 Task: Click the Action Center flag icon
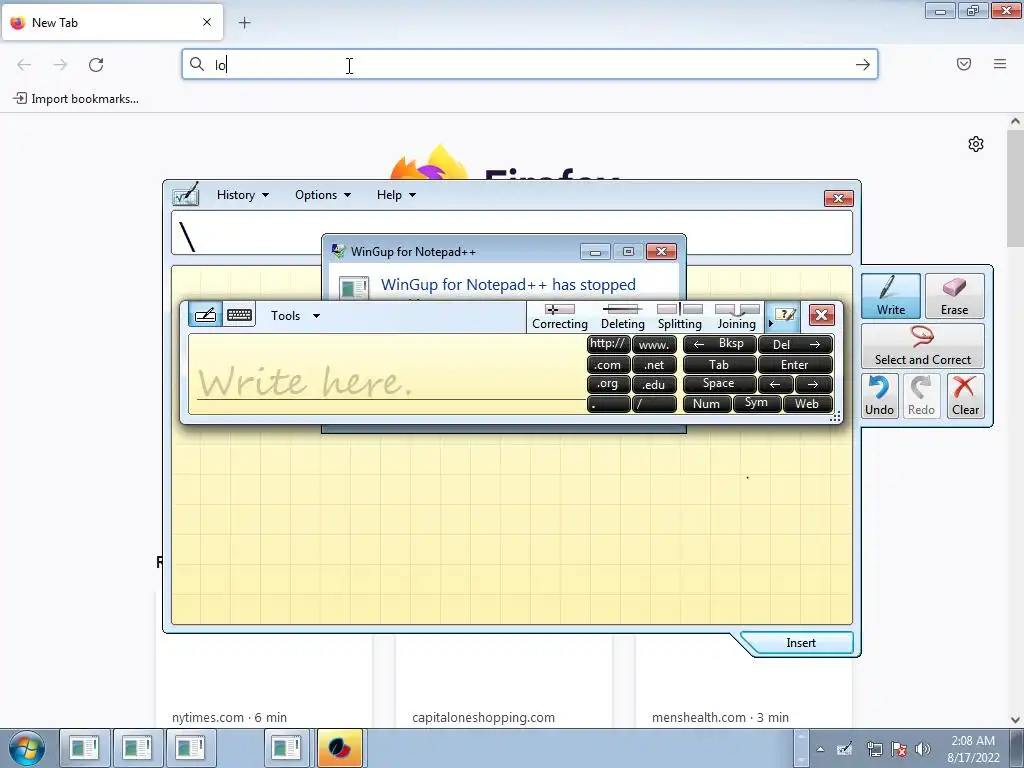point(899,749)
